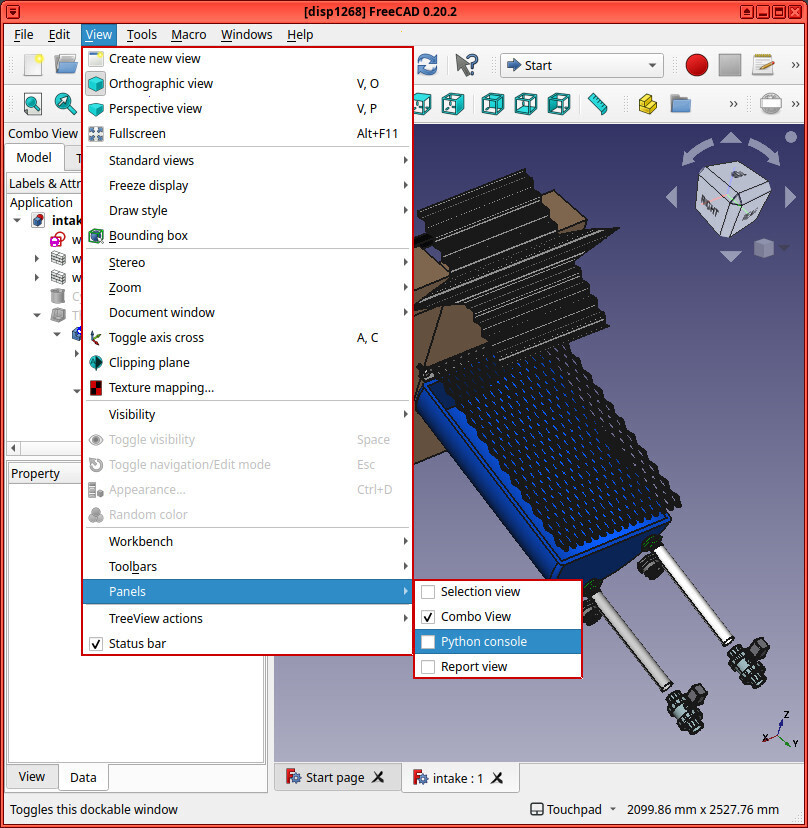
Task: Toggle the Status bar checkbox
Action: point(96,644)
